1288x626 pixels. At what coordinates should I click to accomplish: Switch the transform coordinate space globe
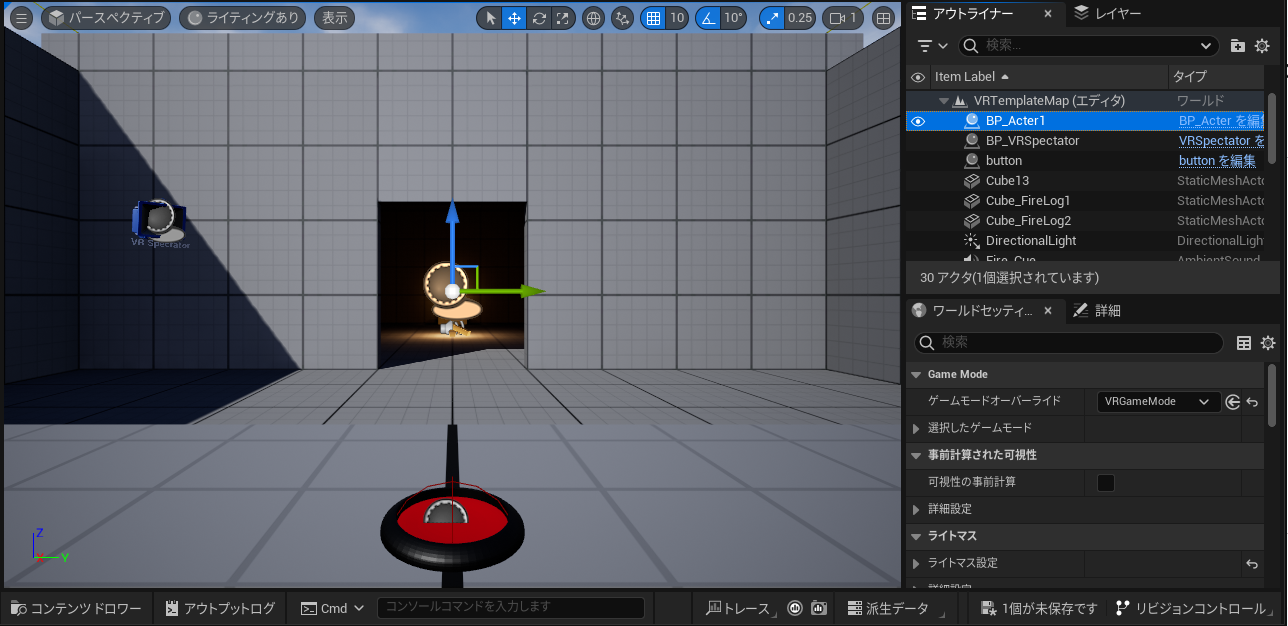click(x=593, y=18)
